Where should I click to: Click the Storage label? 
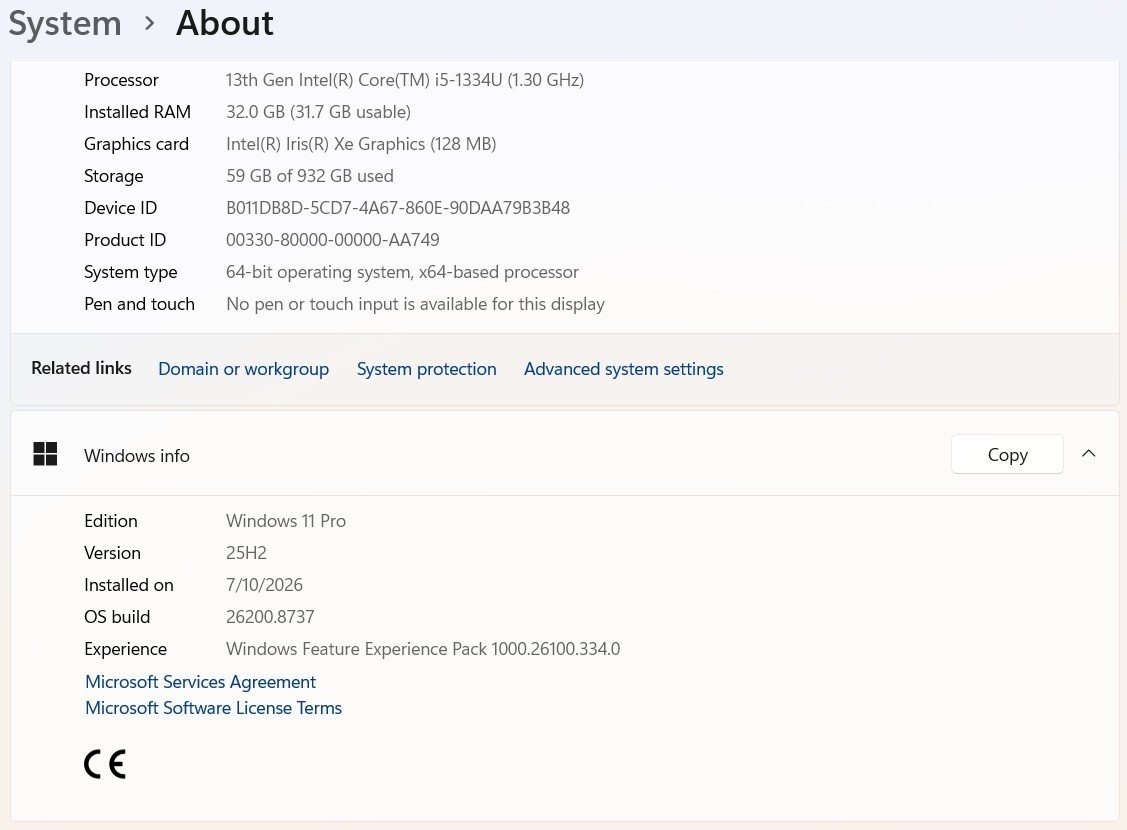click(x=114, y=176)
